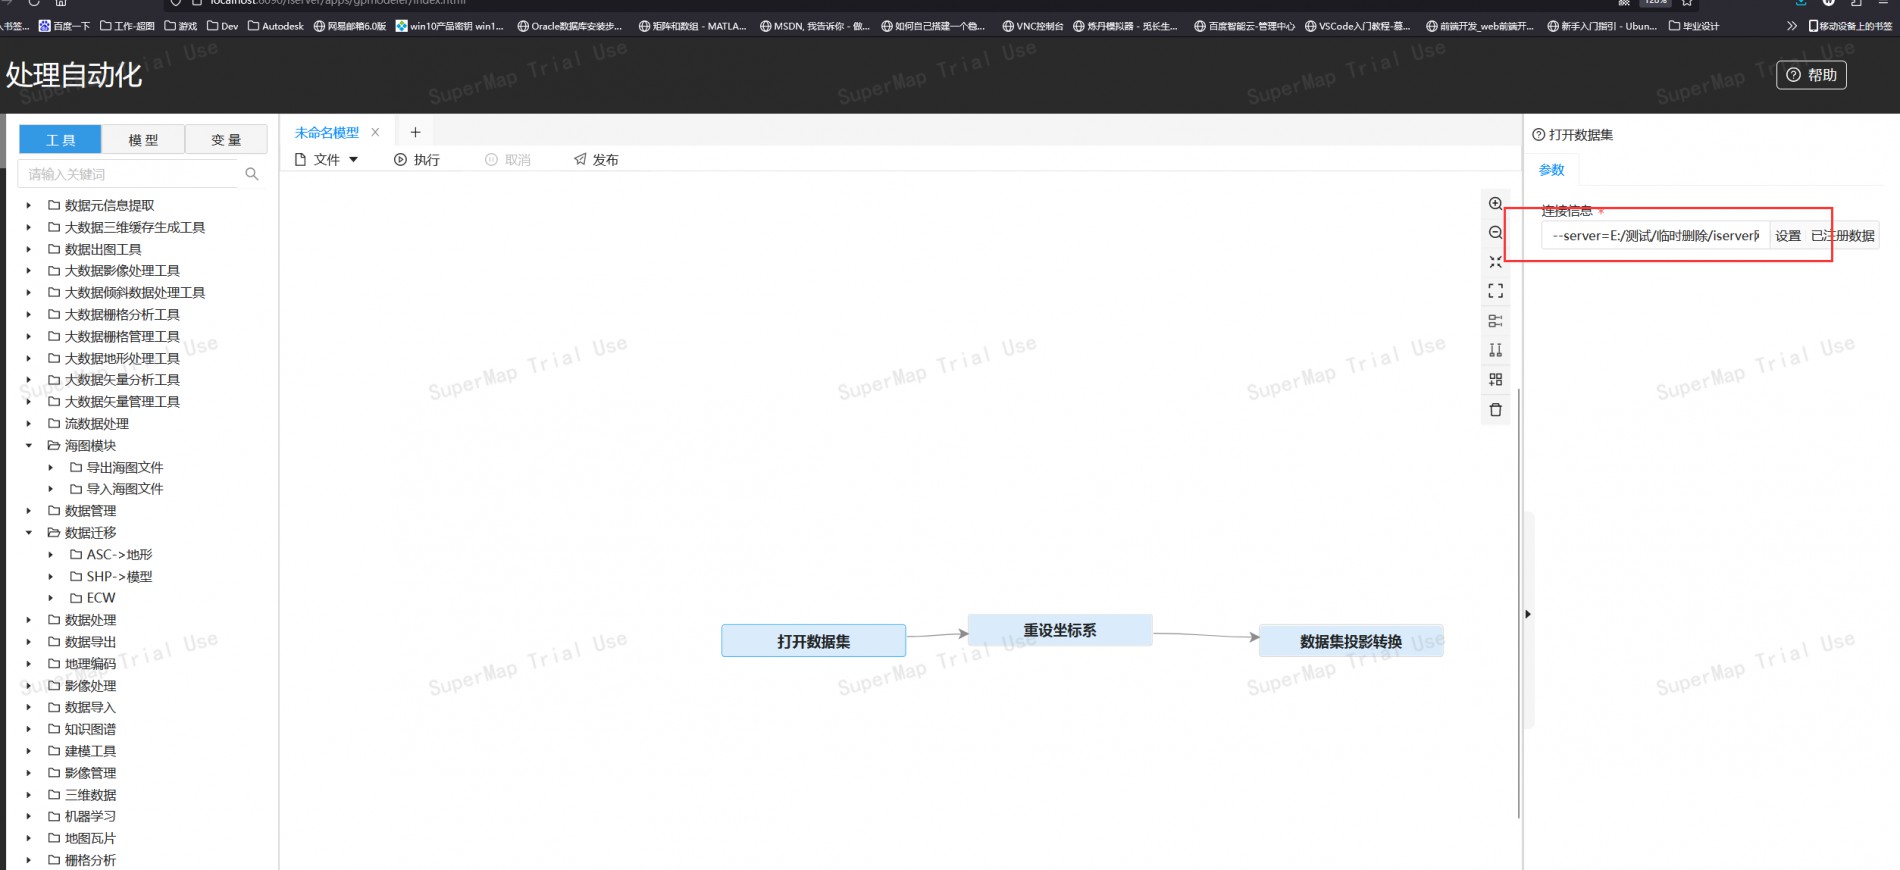Click the search magnifier in tools panel
1900x870 pixels.
(x=252, y=174)
